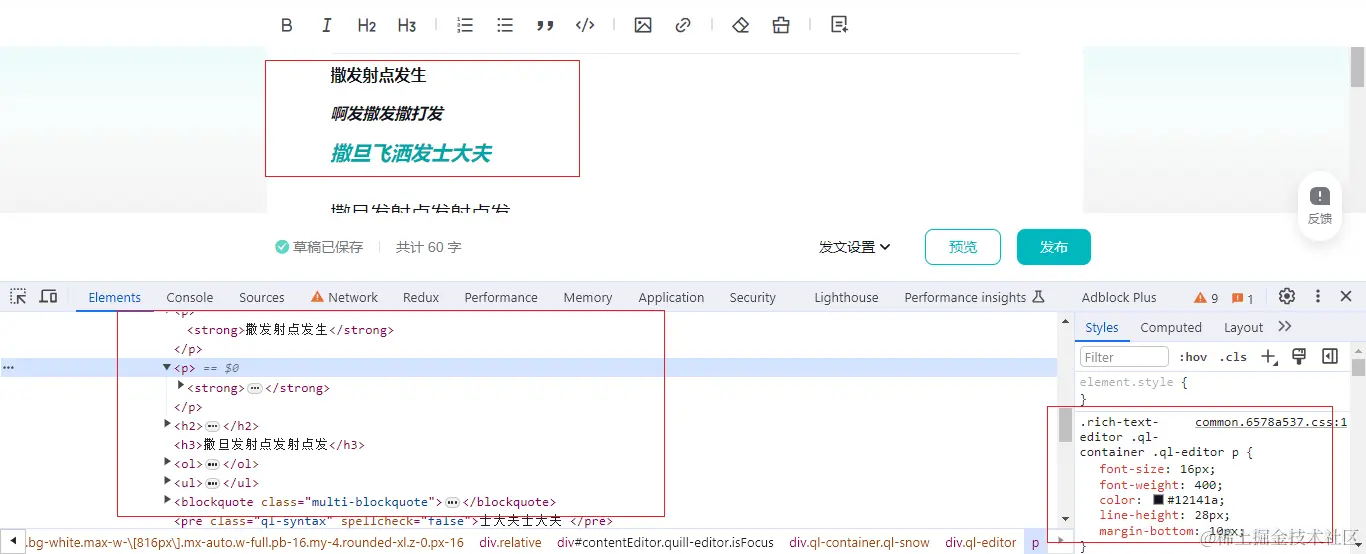Show the 9 warnings indicator
Screen dimensions: 1366x554
click(x=1205, y=298)
